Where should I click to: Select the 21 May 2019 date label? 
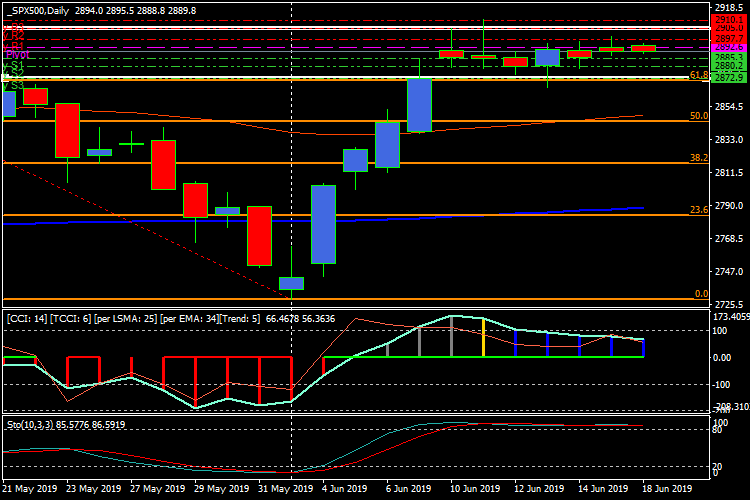pyautogui.click(x=30, y=489)
